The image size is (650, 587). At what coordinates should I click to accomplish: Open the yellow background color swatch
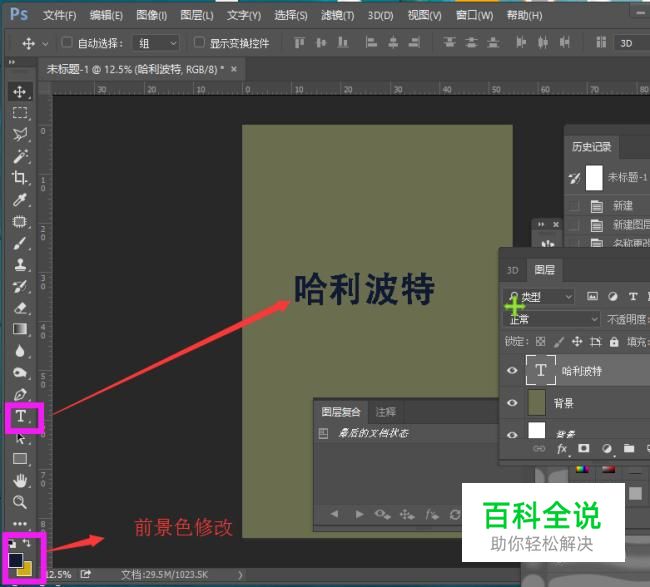[27, 570]
